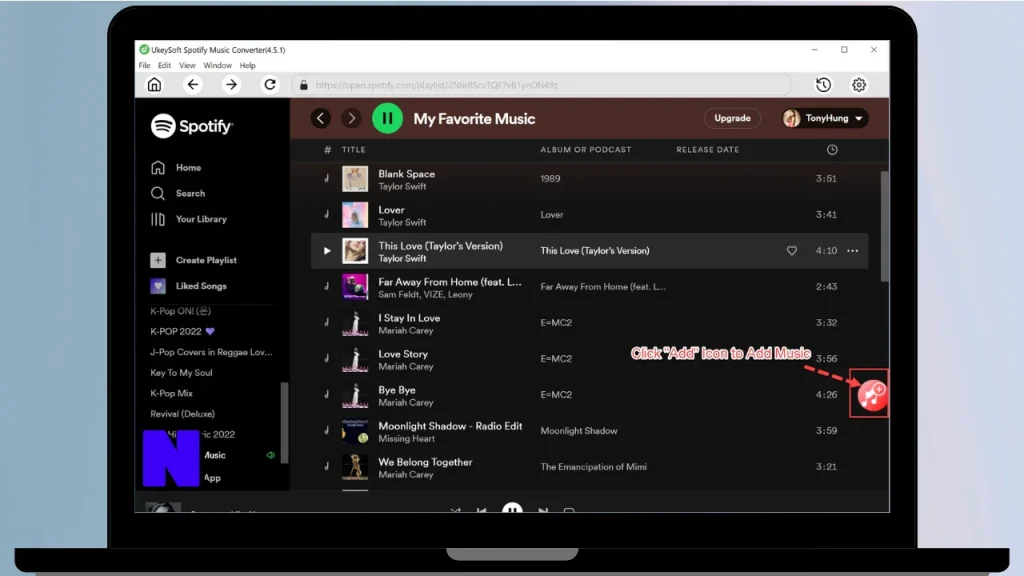This screenshot has height=576, width=1024.
Task: Click Moonlight Shadow album thumbnail
Action: (x=355, y=431)
